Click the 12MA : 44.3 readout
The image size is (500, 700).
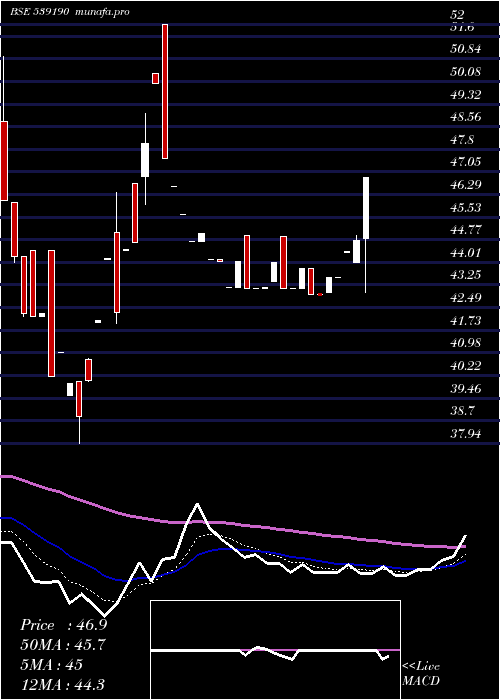tap(62, 684)
